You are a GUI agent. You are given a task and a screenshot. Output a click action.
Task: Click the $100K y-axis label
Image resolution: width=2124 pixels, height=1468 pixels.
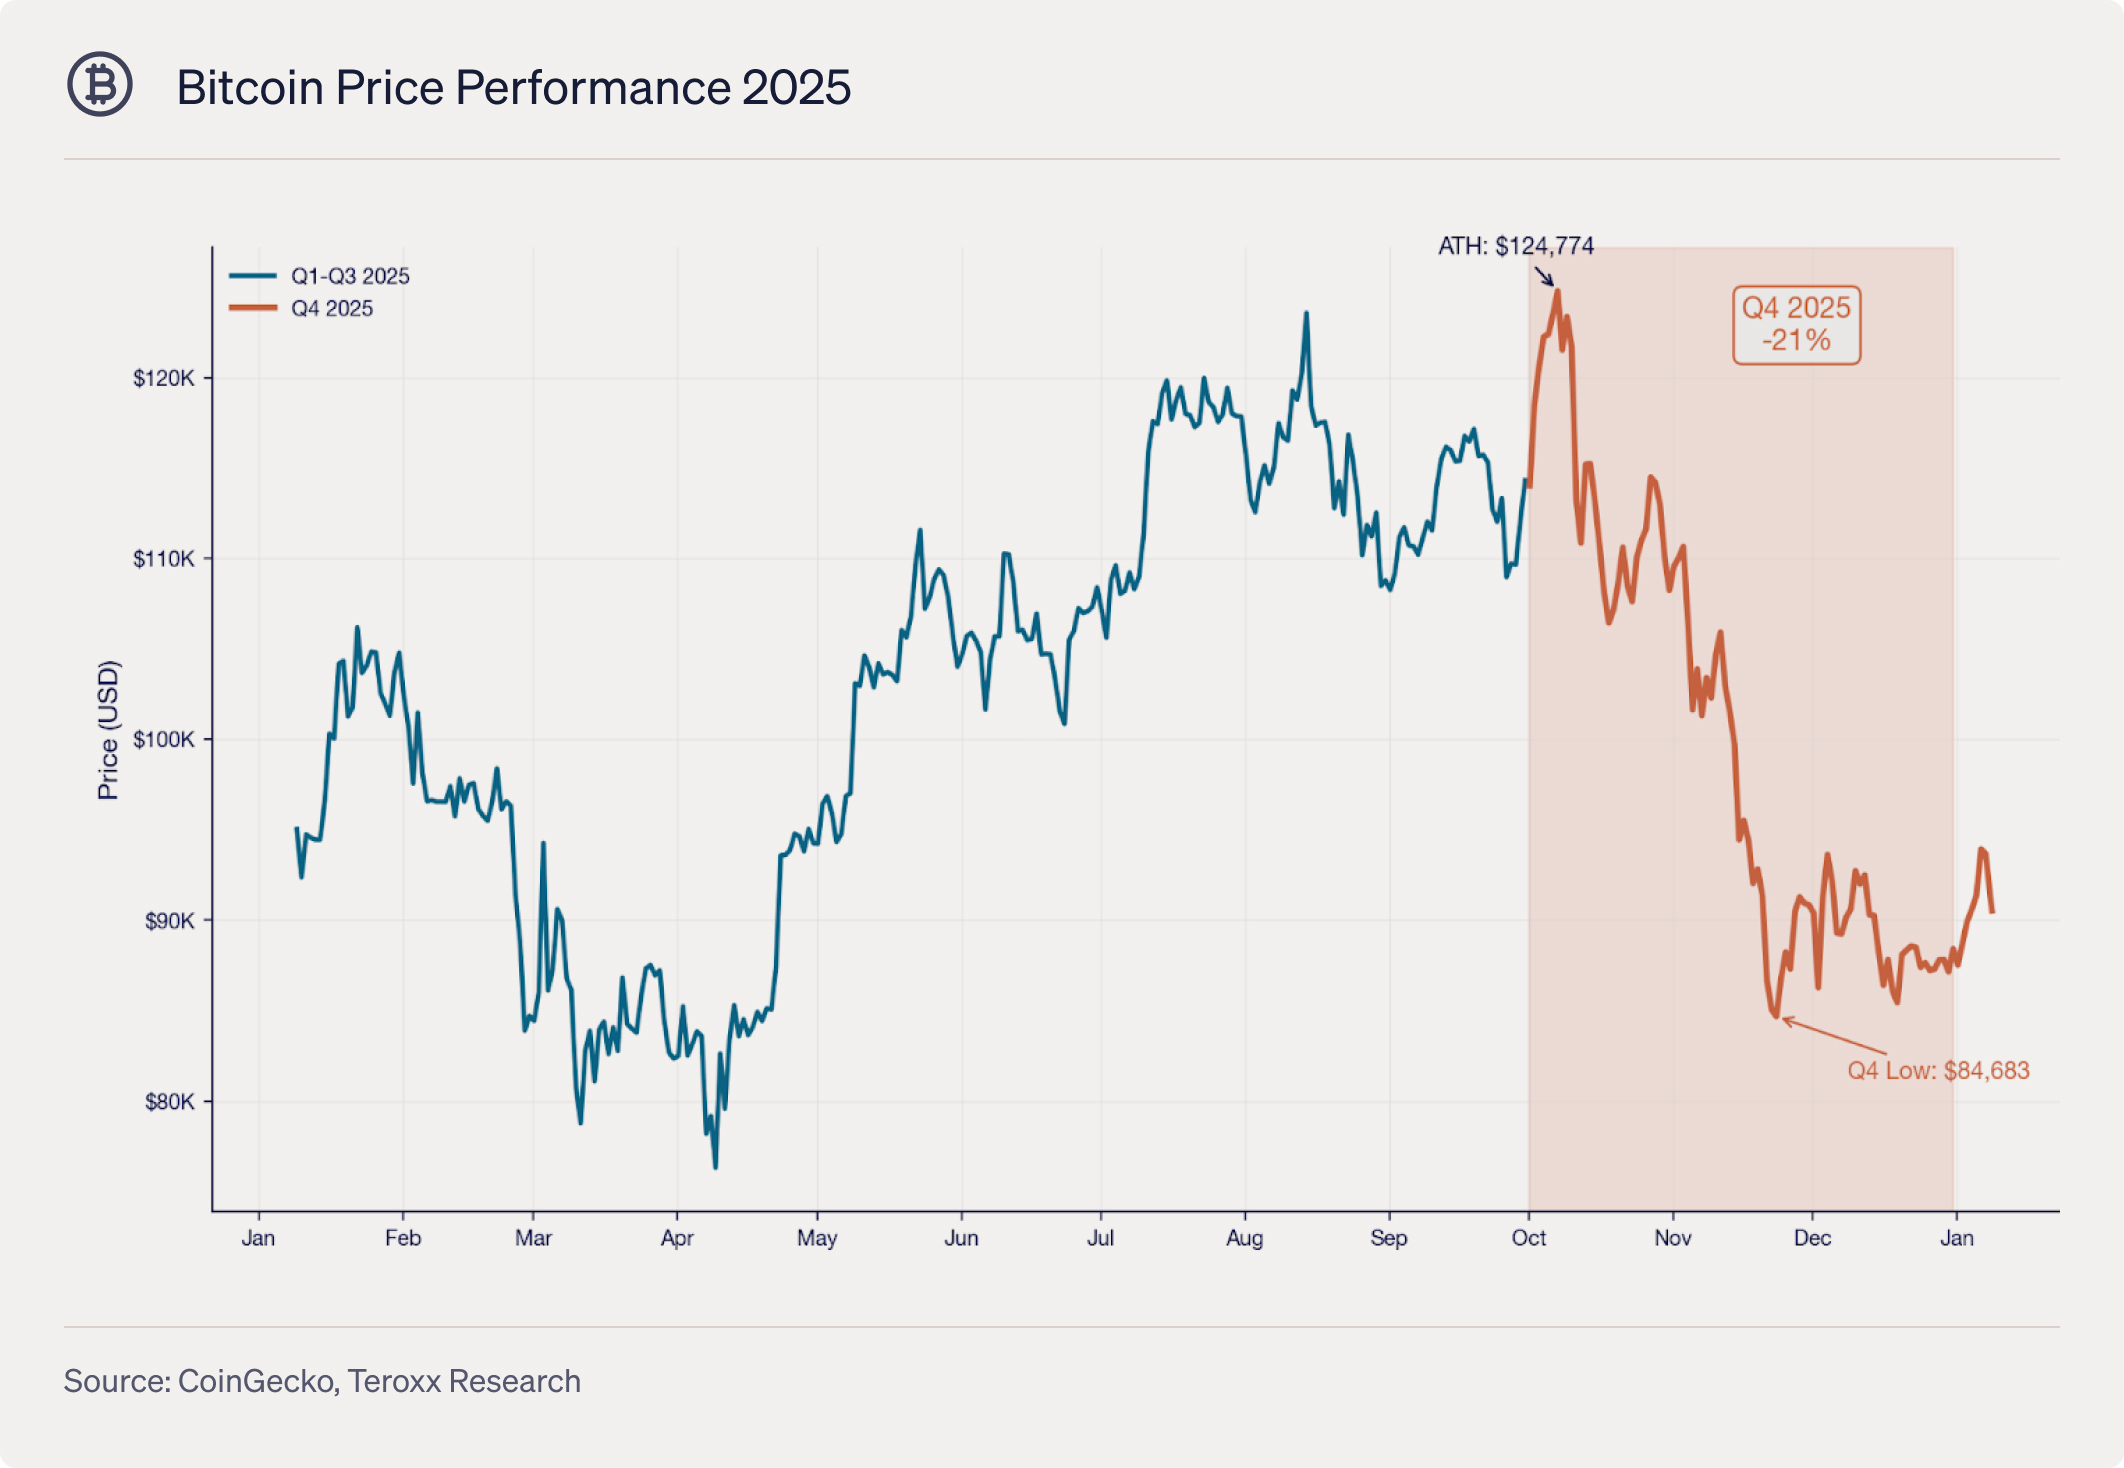(164, 740)
